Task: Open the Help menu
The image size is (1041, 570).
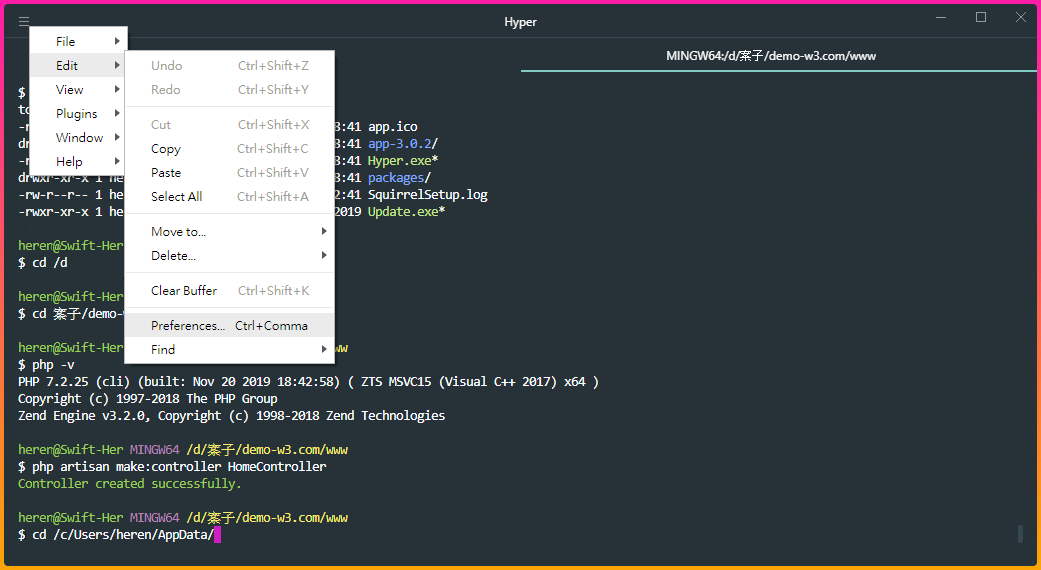Action: (x=78, y=161)
